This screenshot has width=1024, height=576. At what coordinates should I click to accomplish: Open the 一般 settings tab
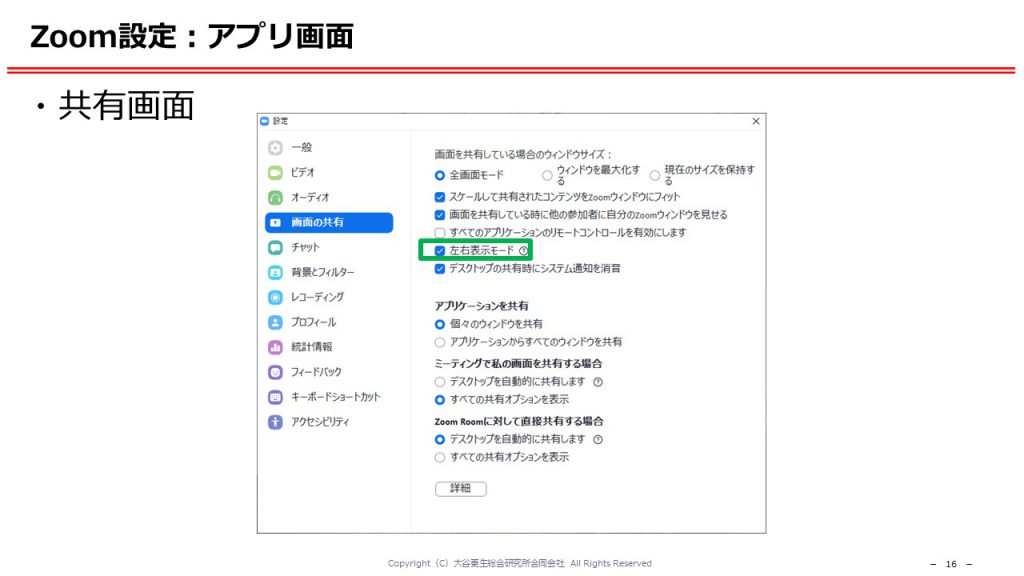tap(329, 148)
